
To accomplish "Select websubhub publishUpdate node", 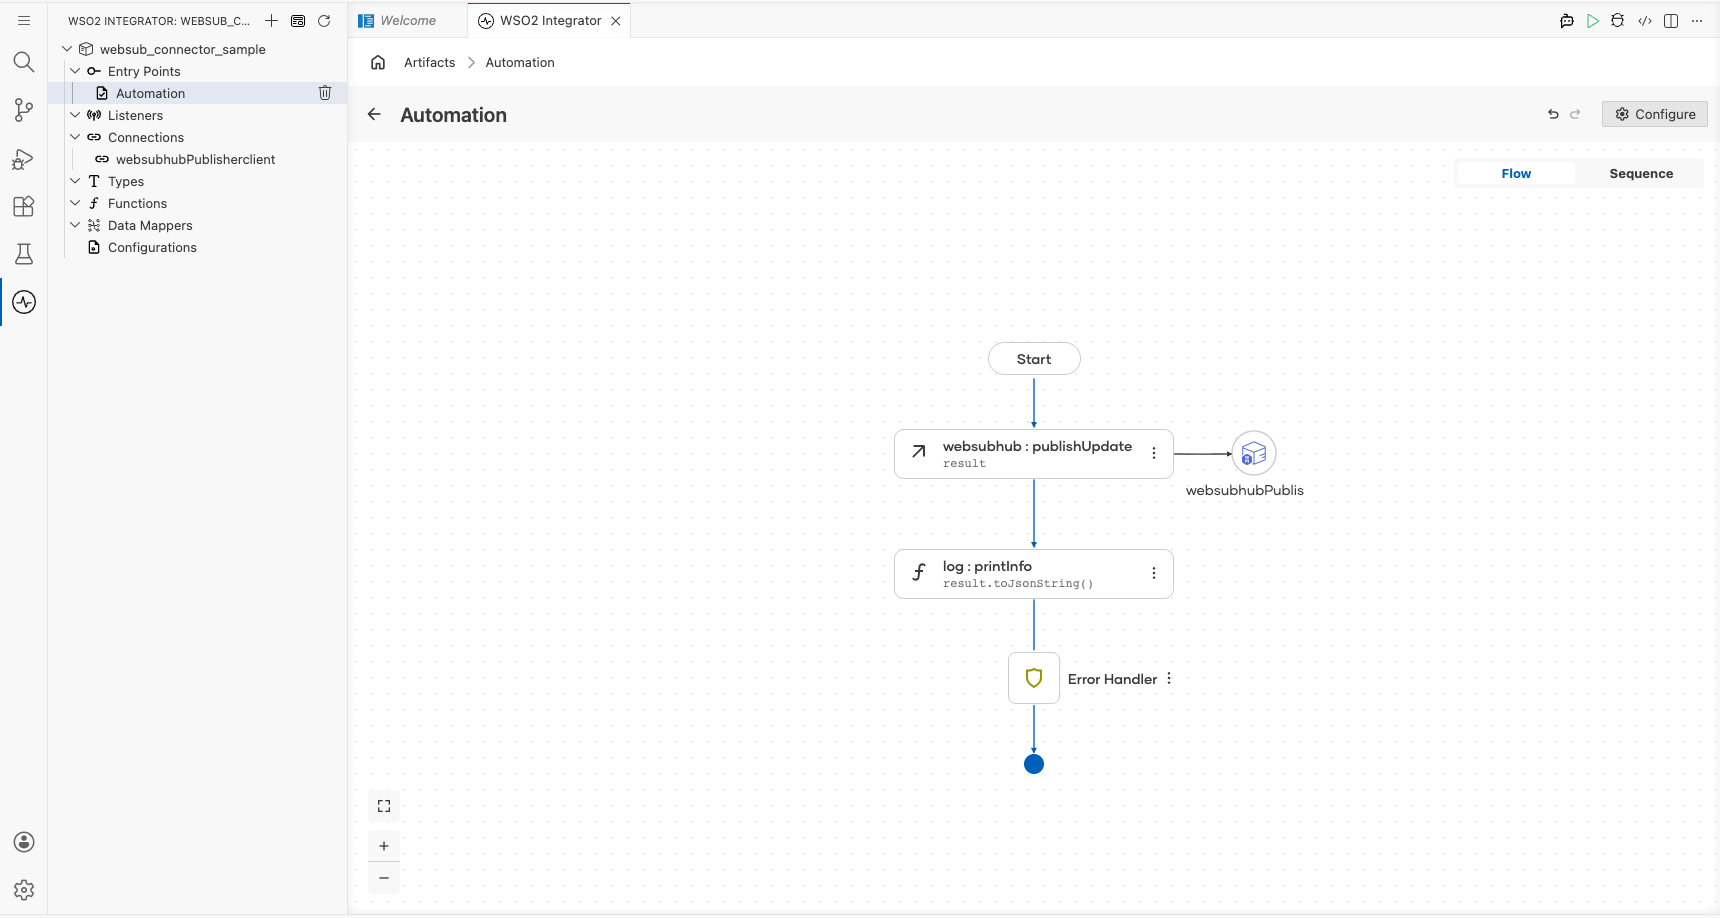I will point(1034,454).
